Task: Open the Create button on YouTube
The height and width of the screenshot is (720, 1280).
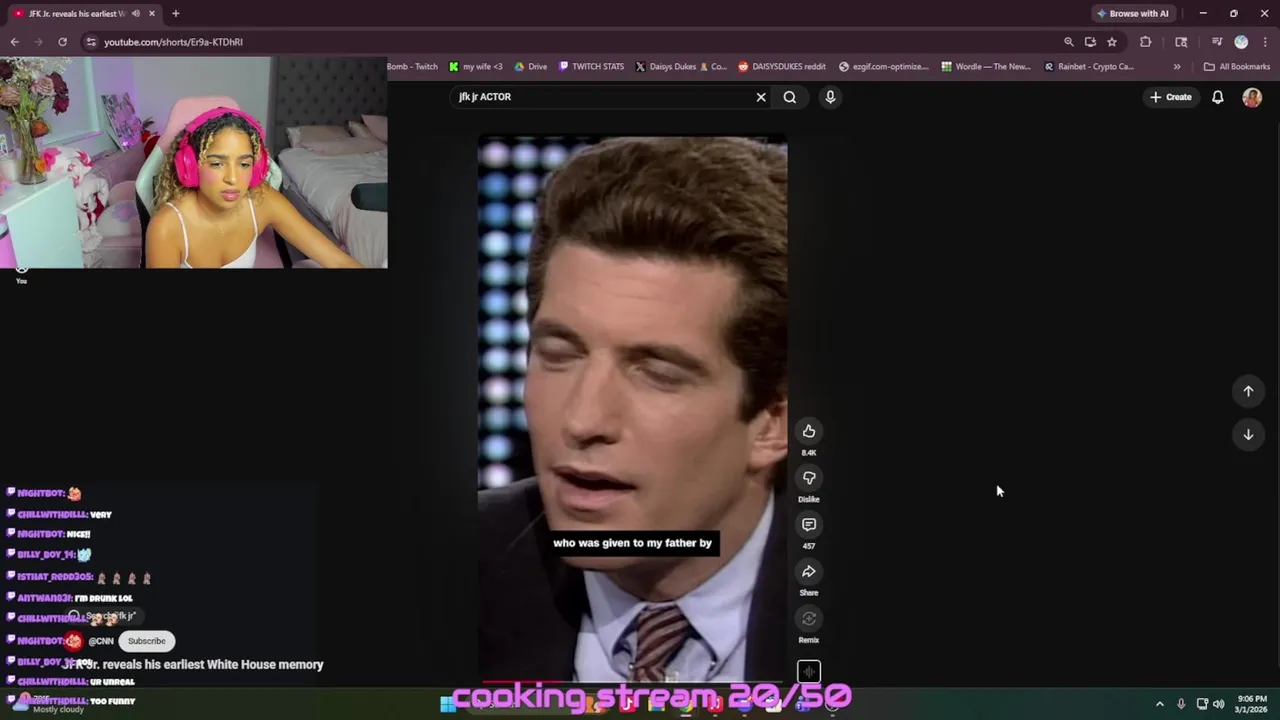Action: pos(1171,97)
